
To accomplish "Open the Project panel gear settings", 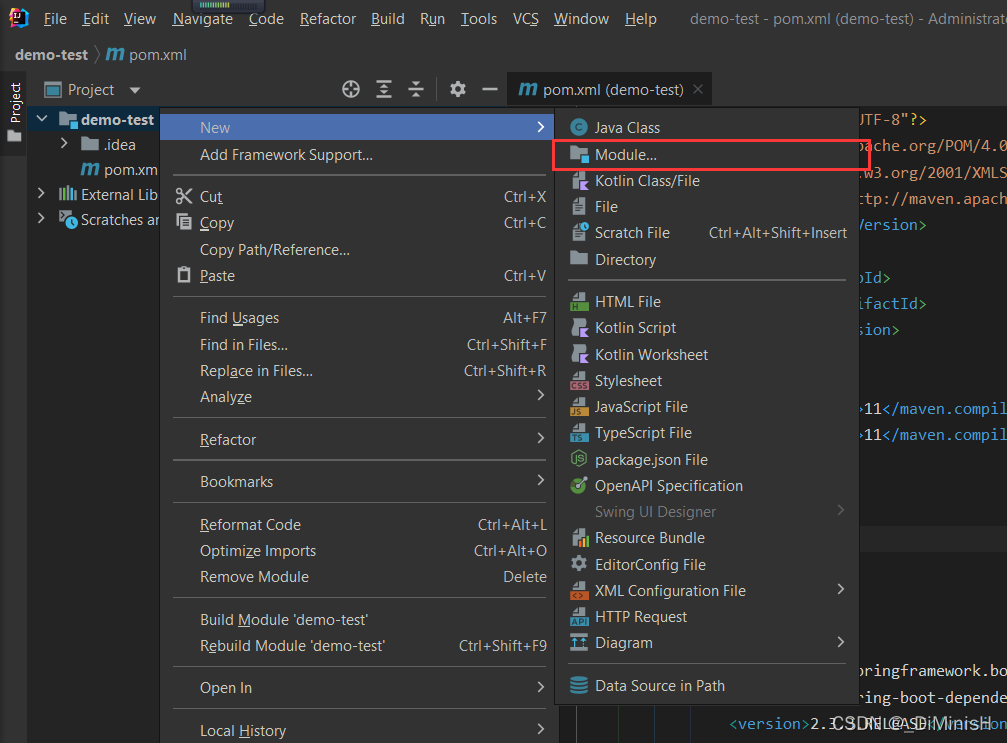I will click(457, 89).
